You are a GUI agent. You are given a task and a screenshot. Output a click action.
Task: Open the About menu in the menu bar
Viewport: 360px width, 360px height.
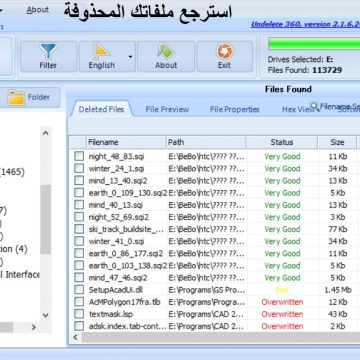(x=38, y=10)
